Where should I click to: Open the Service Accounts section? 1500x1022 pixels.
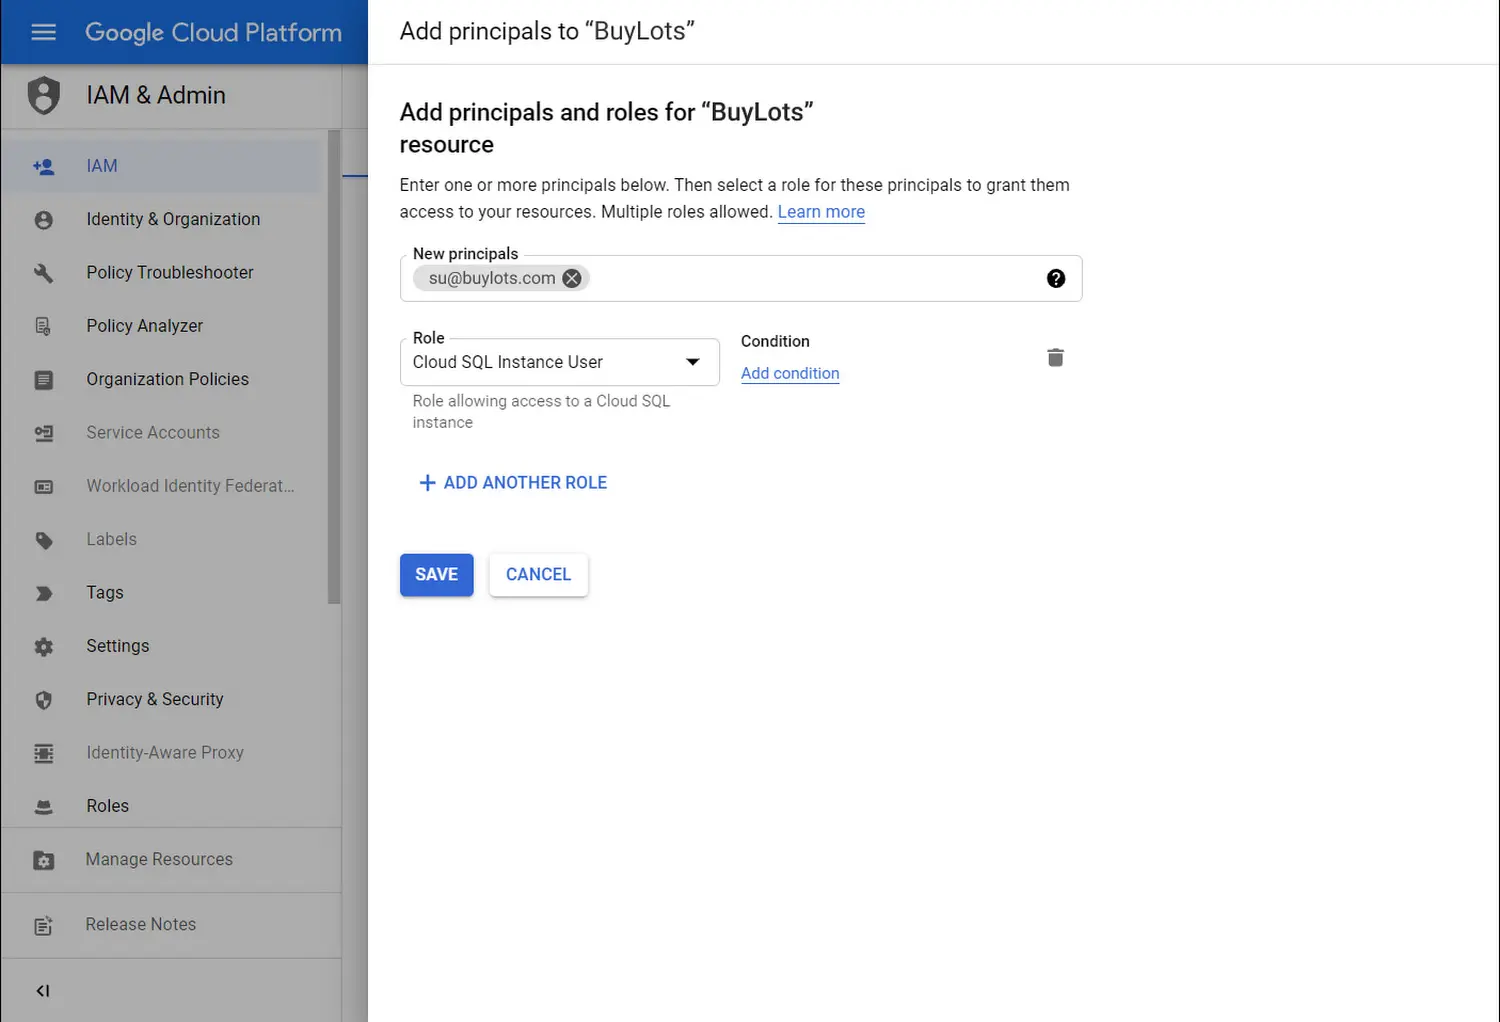tap(152, 432)
